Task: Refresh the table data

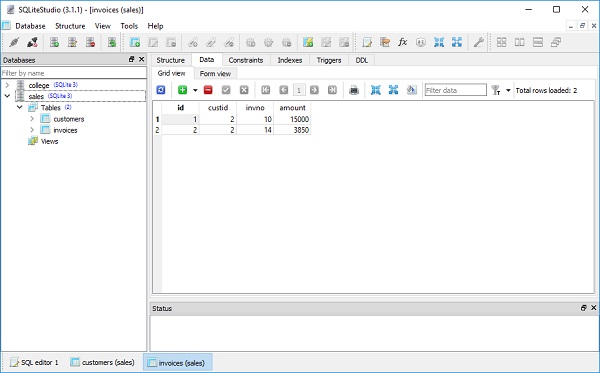Action: [161, 90]
